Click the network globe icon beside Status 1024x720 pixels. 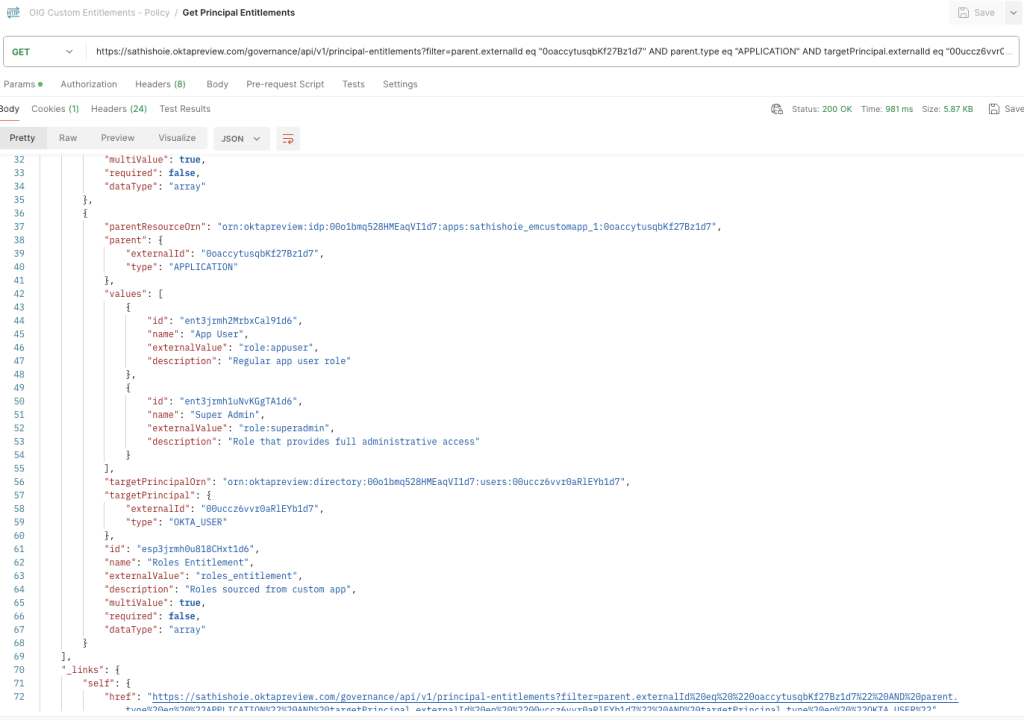(x=776, y=109)
